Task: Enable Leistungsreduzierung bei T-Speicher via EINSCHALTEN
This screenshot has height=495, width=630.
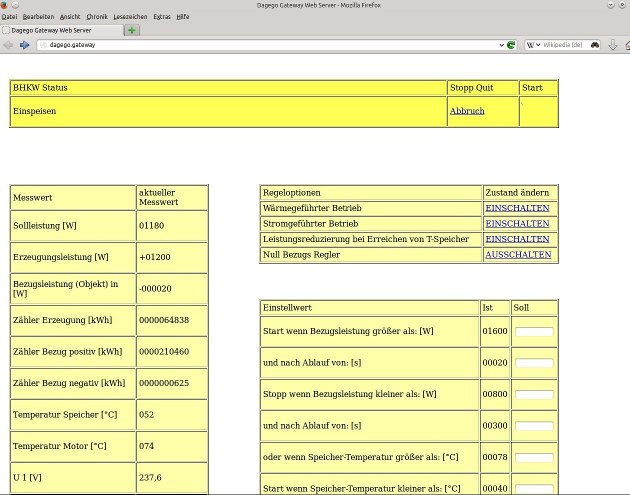Action: pyautogui.click(x=517, y=239)
